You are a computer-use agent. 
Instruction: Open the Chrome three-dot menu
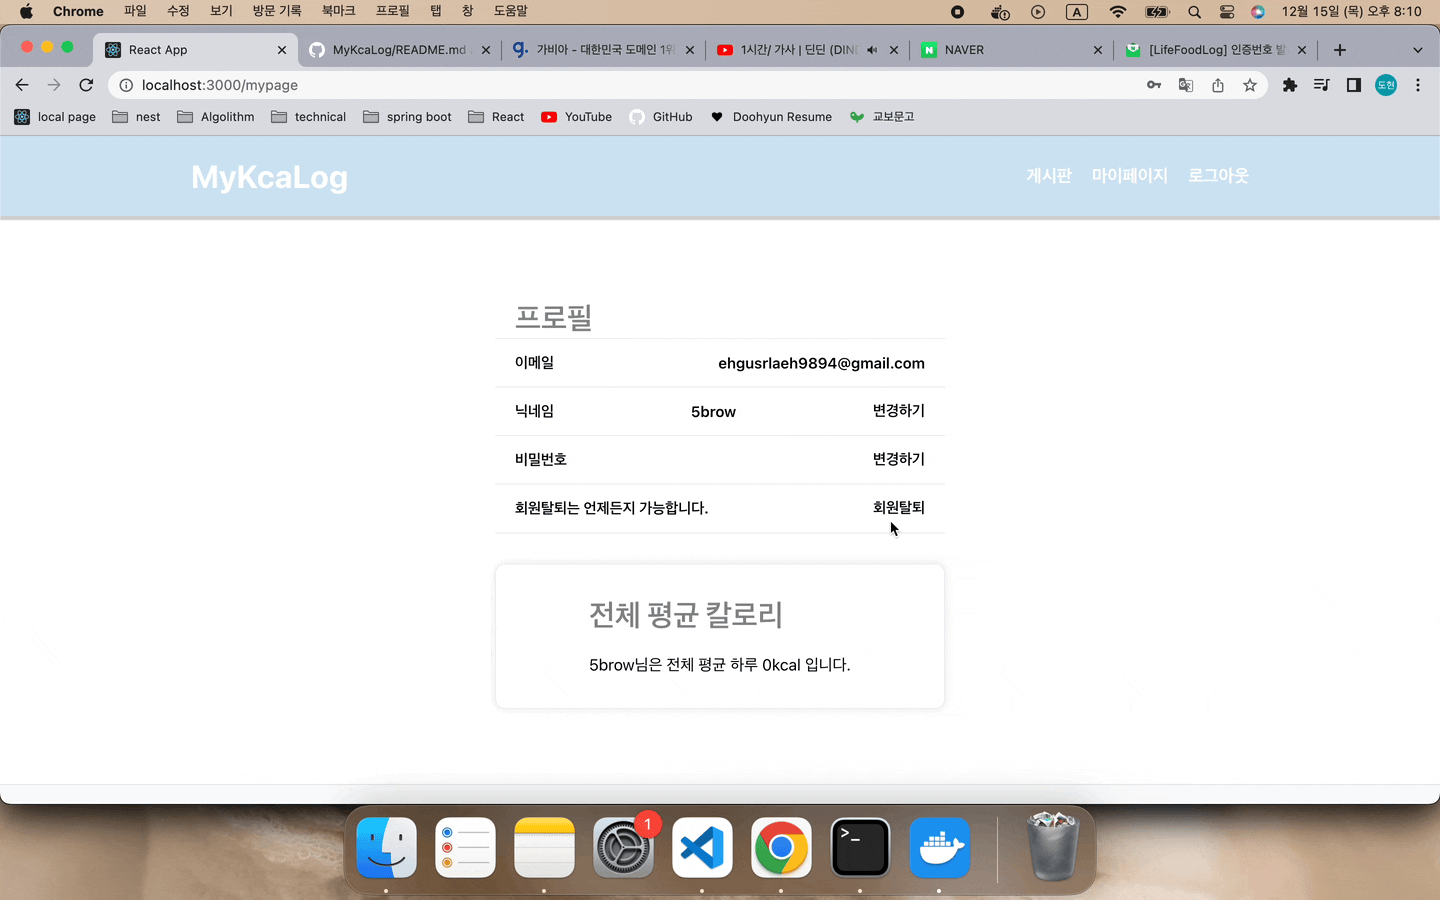[x=1418, y=85]
